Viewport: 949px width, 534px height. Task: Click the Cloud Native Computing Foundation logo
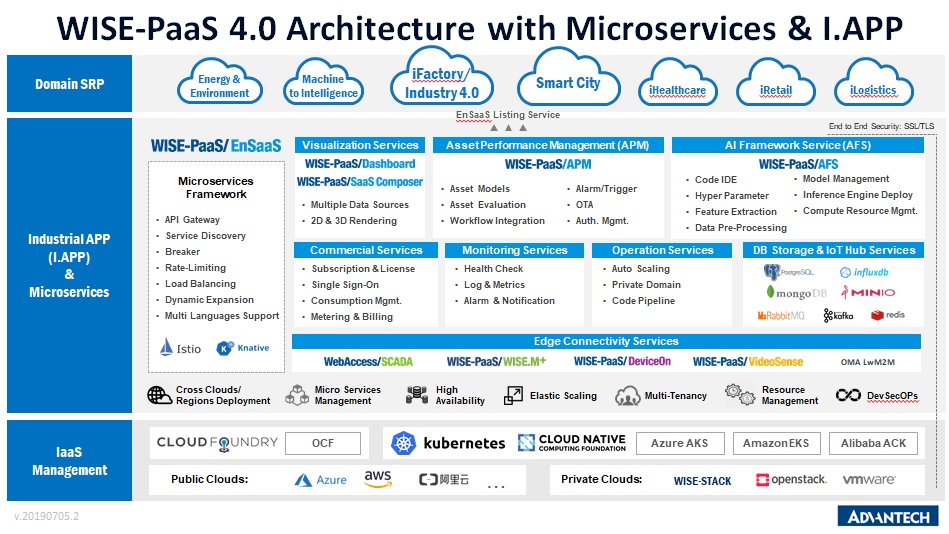572,443
